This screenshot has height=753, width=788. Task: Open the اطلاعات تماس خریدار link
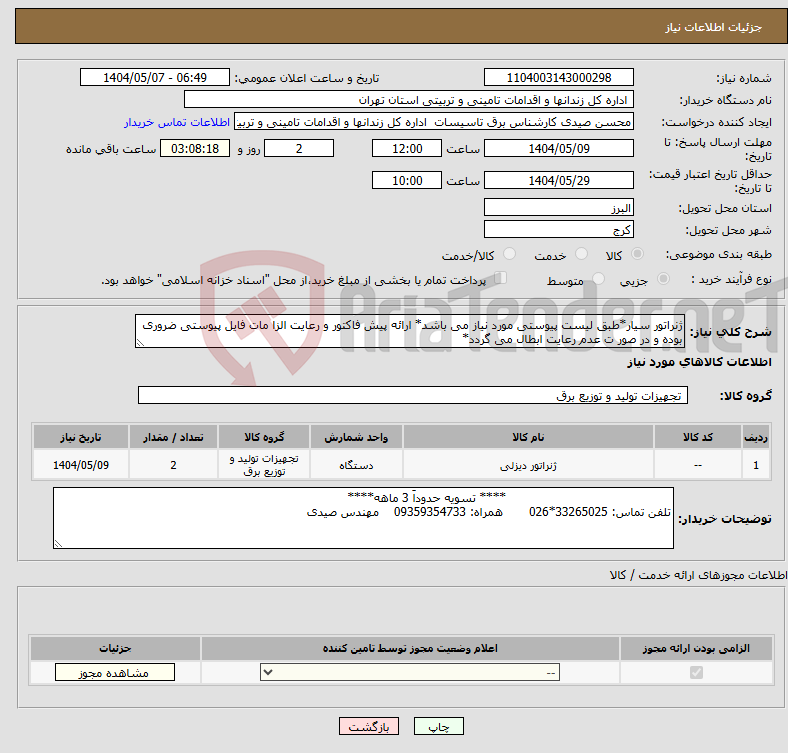pos(177,122)
